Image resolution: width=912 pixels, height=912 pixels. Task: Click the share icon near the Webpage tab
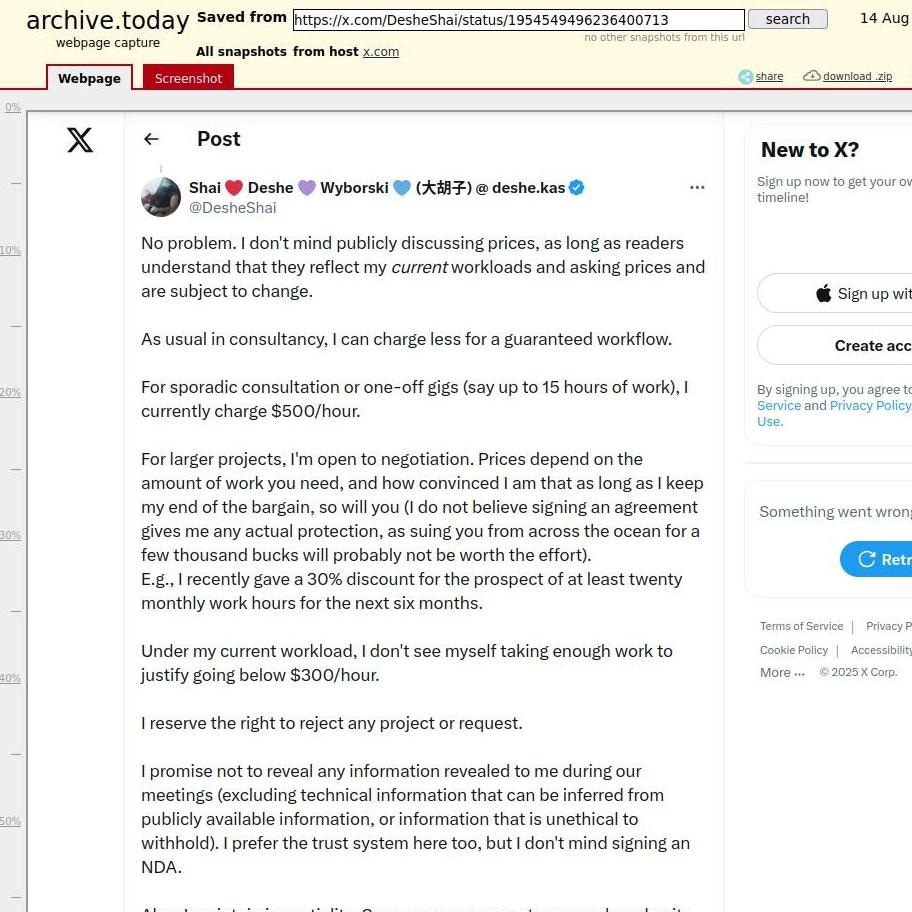pyautogui.click(x=744, y=76)
